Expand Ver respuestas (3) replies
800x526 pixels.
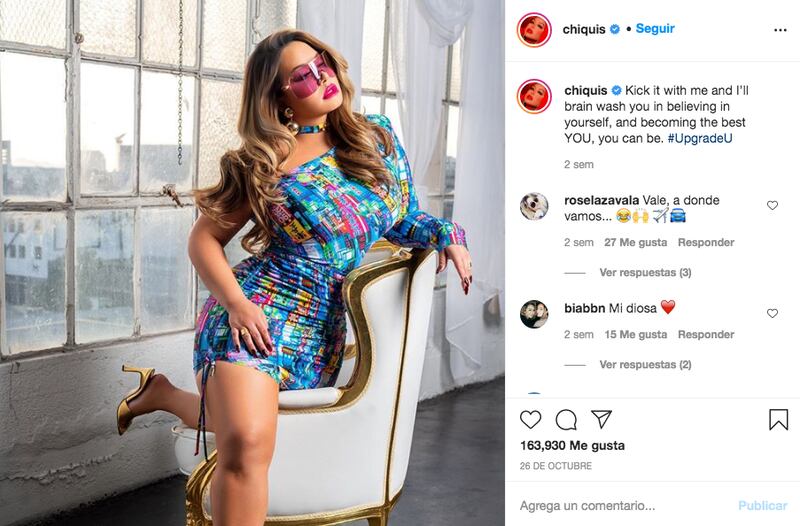(645, 272)
